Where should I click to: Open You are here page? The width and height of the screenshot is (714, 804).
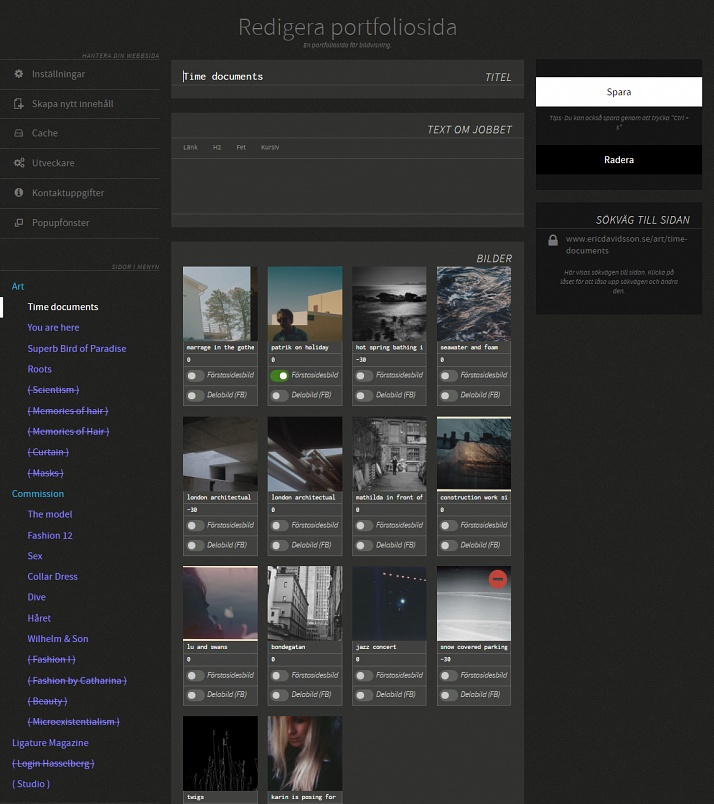53,327
